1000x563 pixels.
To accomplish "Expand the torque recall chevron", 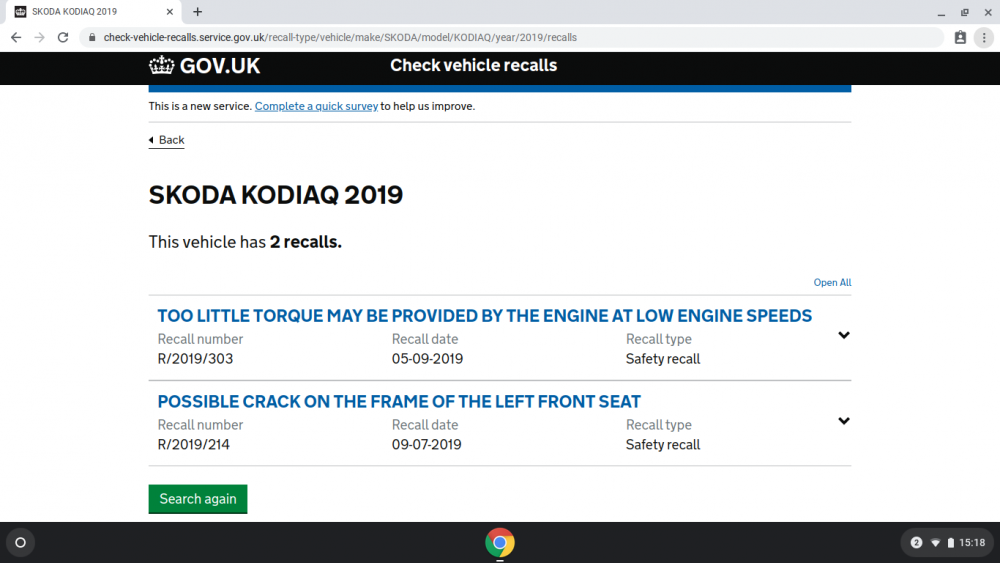I will (x=844, y=335).
